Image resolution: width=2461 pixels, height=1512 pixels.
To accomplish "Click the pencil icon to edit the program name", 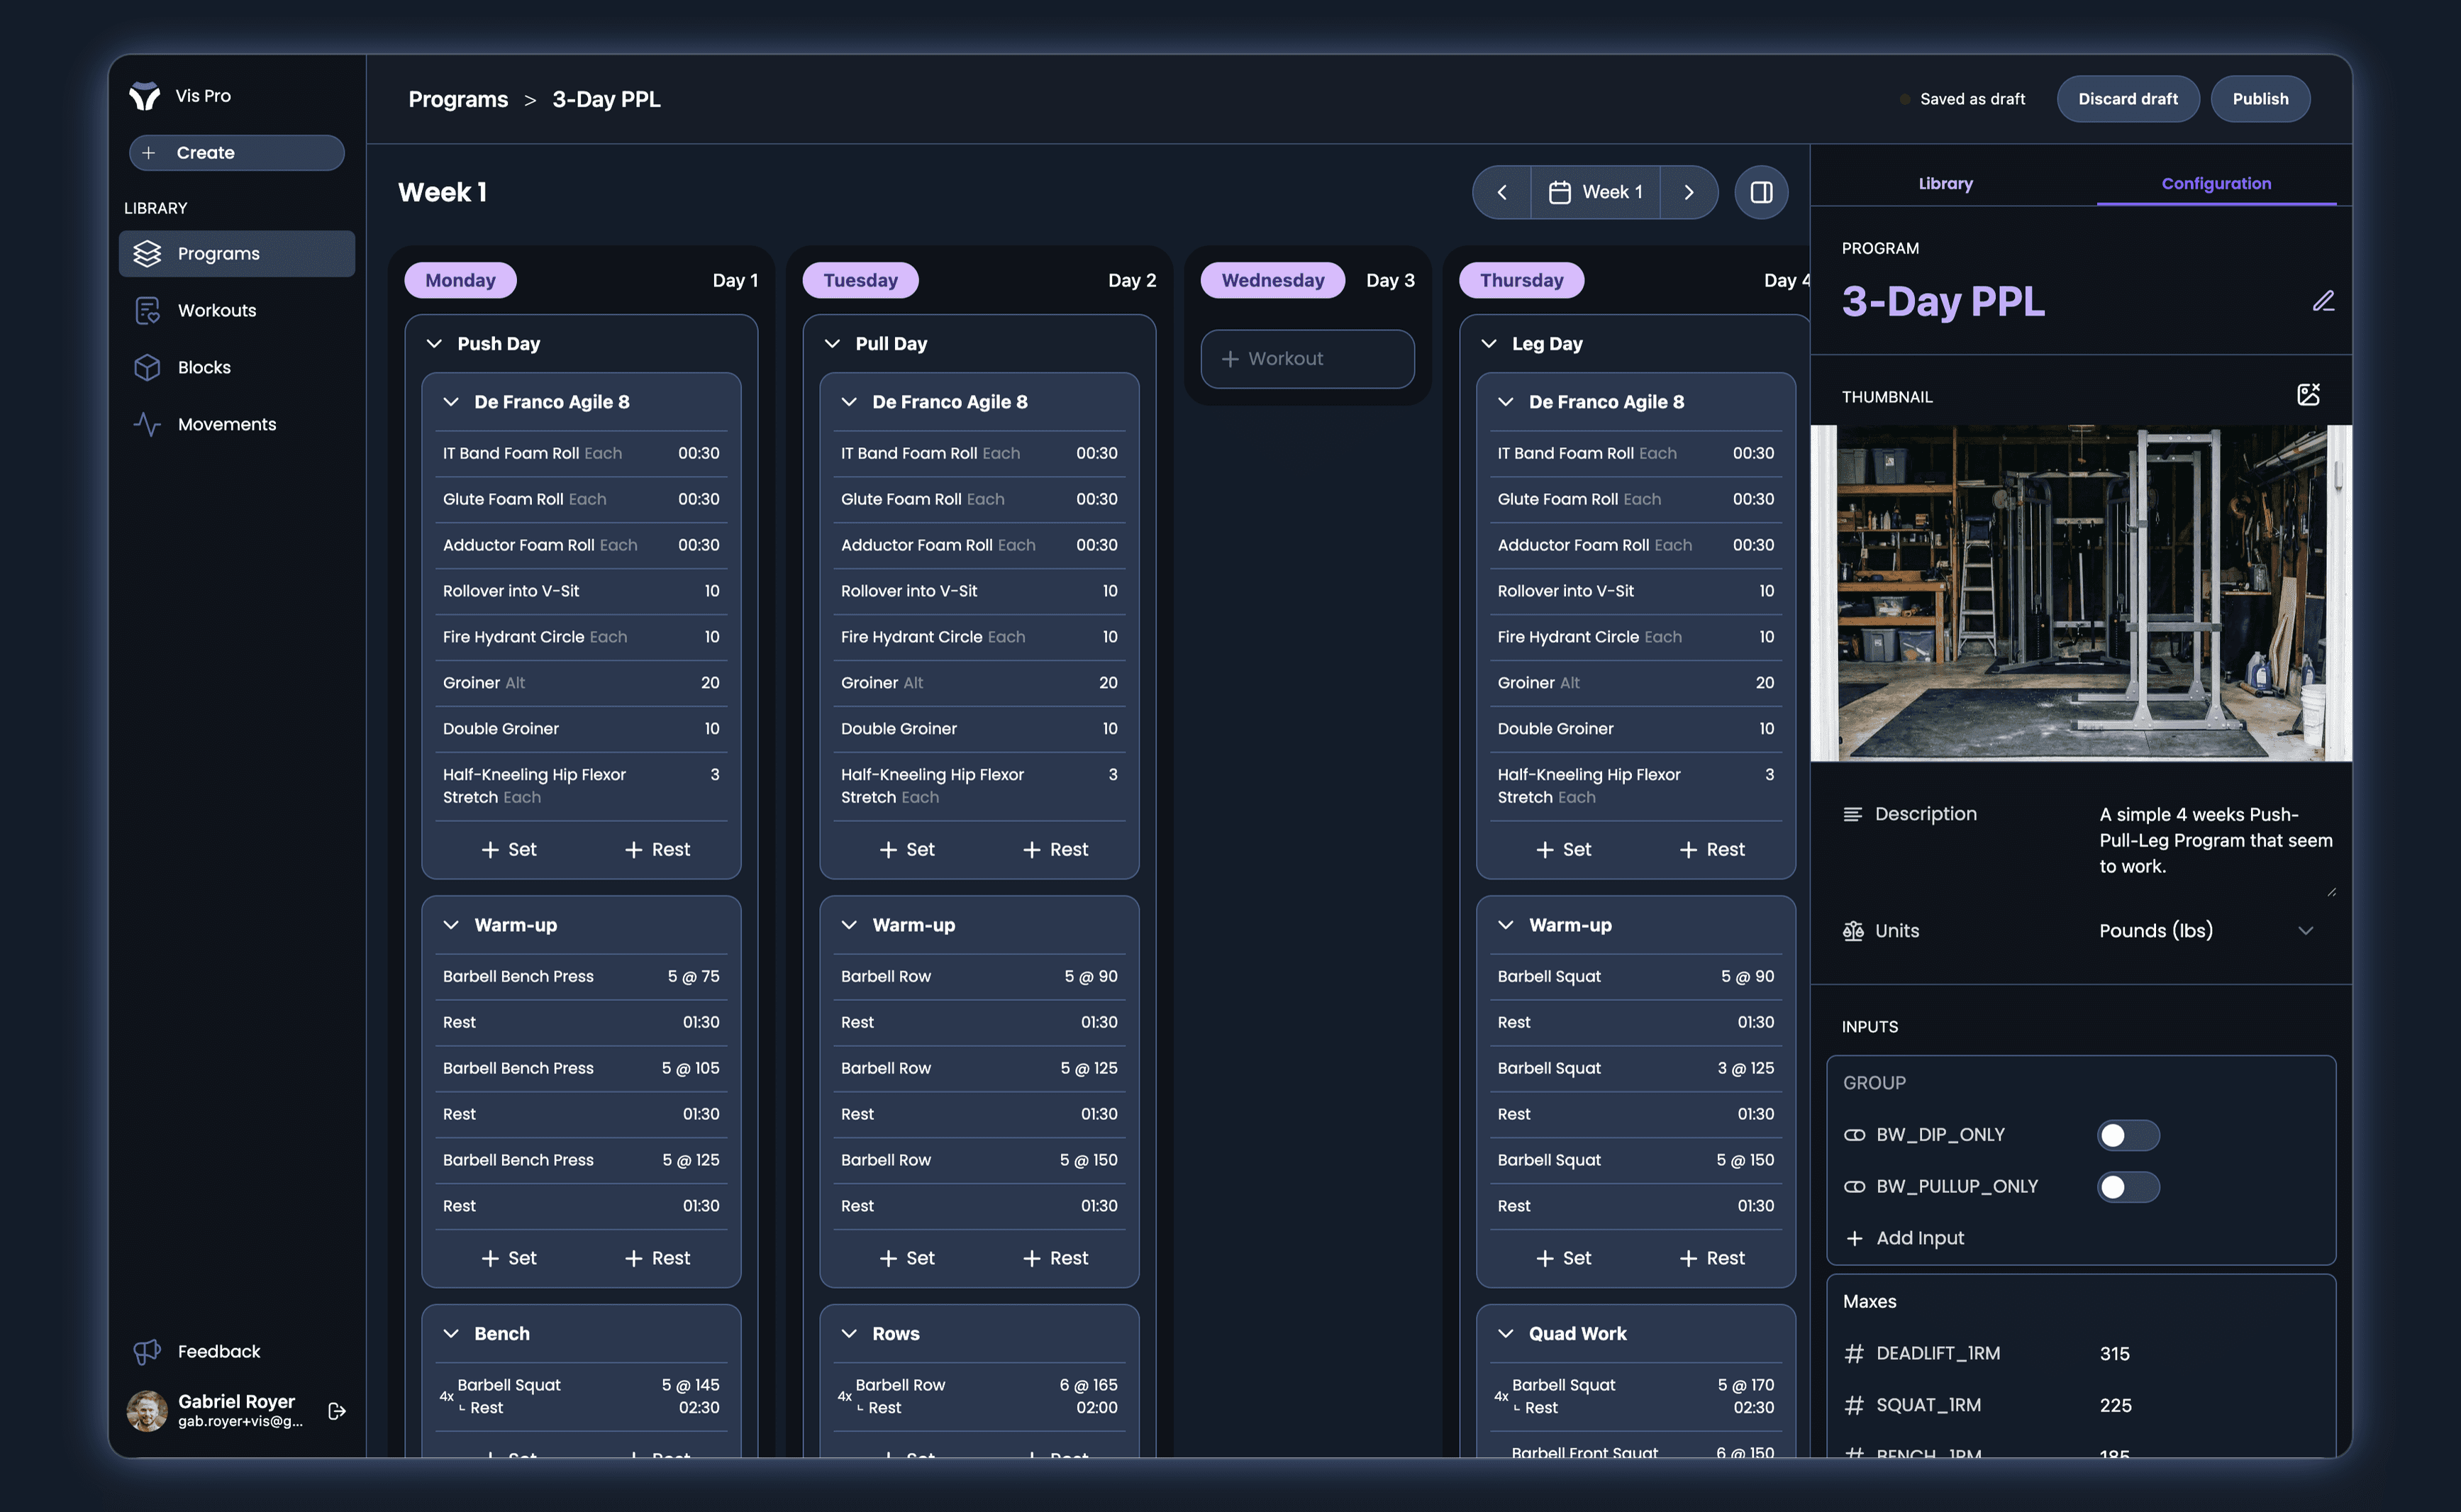I will 2322,301.
